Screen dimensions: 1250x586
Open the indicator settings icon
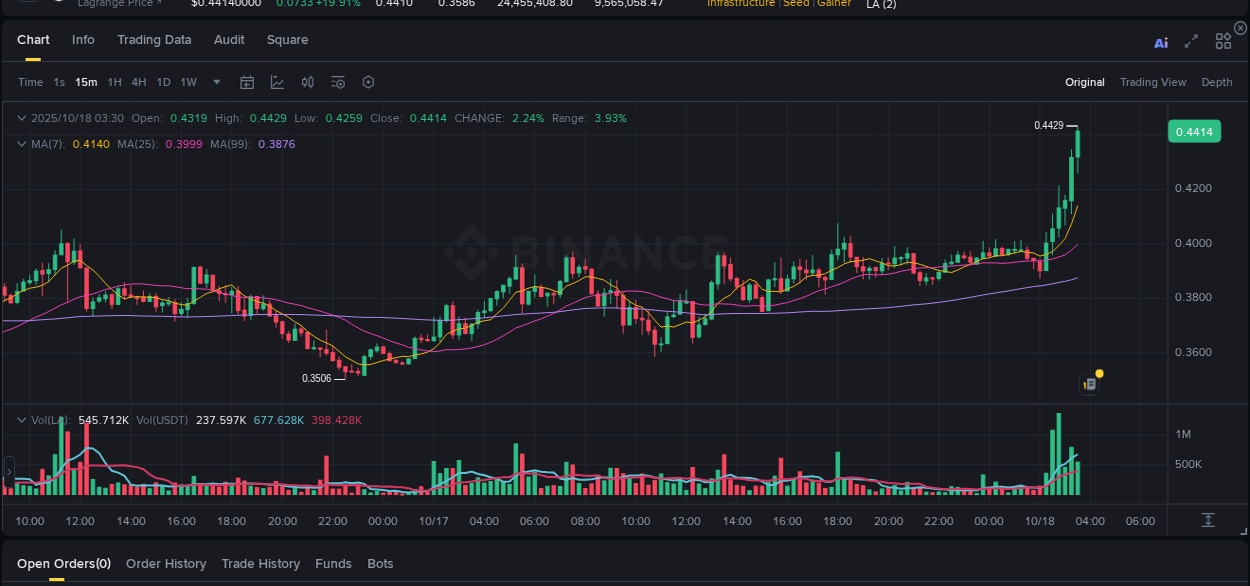click(338, 82)
